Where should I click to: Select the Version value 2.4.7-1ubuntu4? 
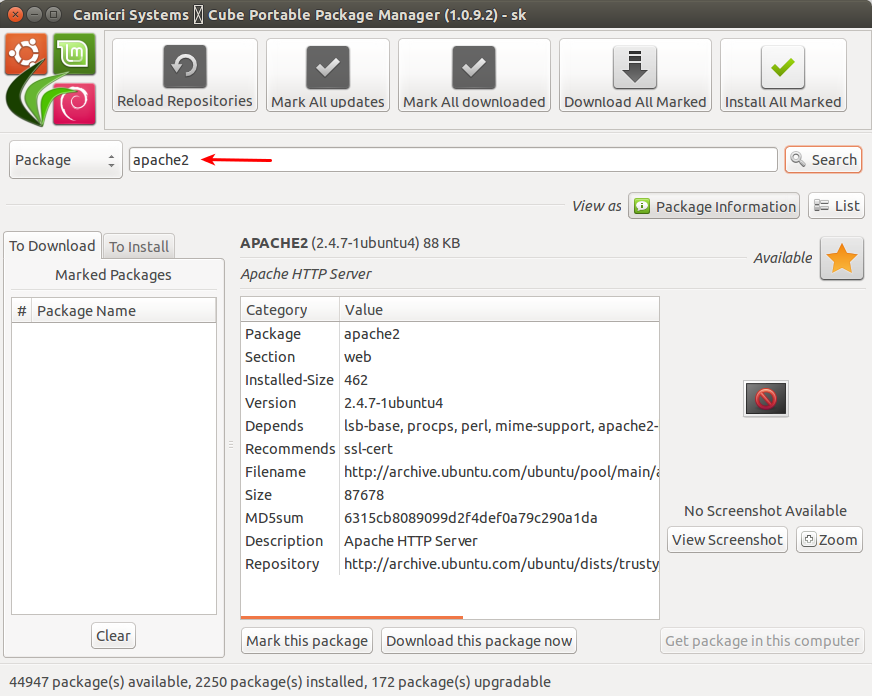point(394,403)
